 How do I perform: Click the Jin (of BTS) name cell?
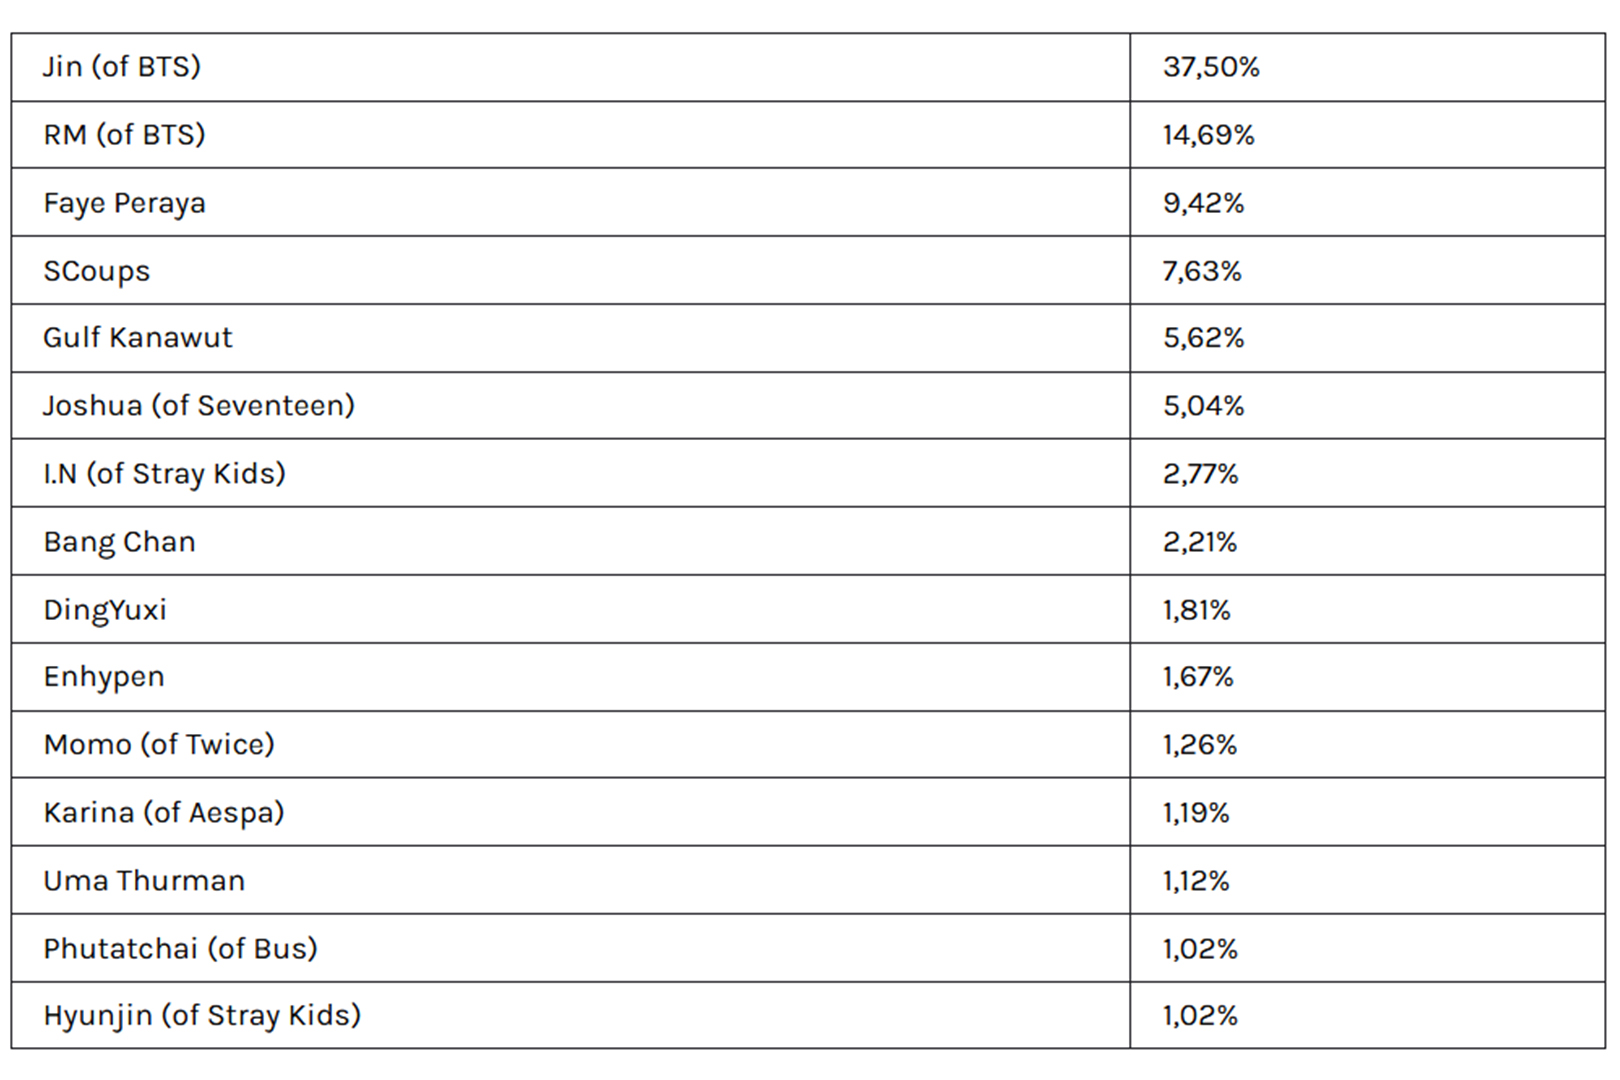[x=122, y=67]
